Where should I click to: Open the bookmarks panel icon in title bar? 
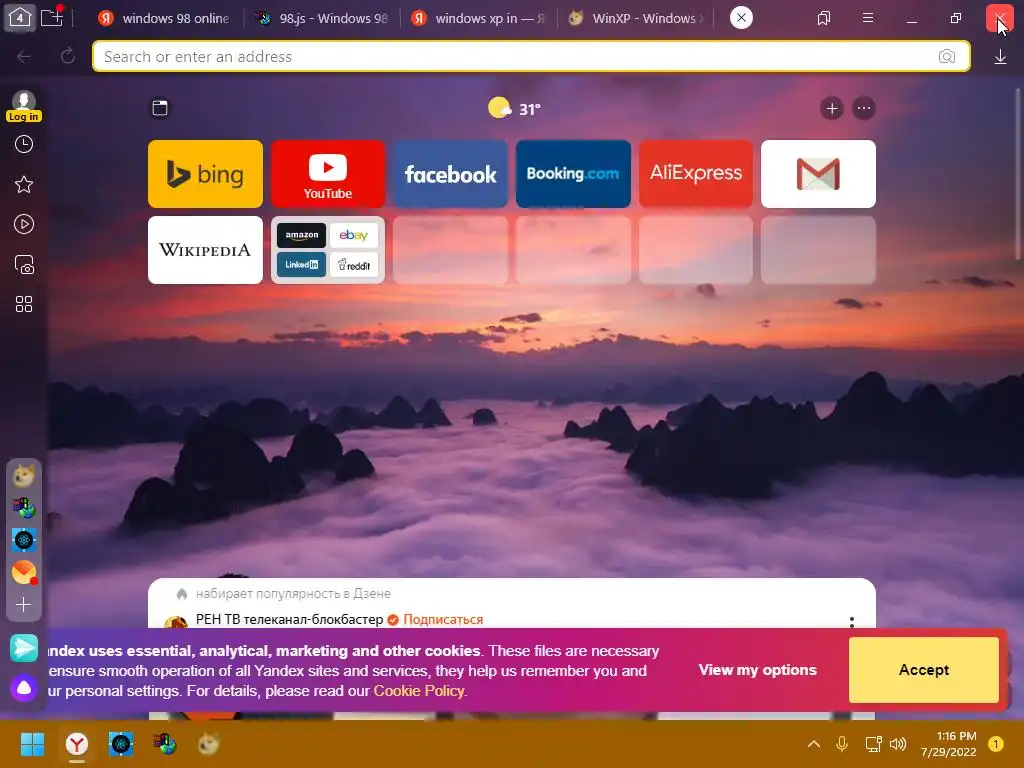824,18
